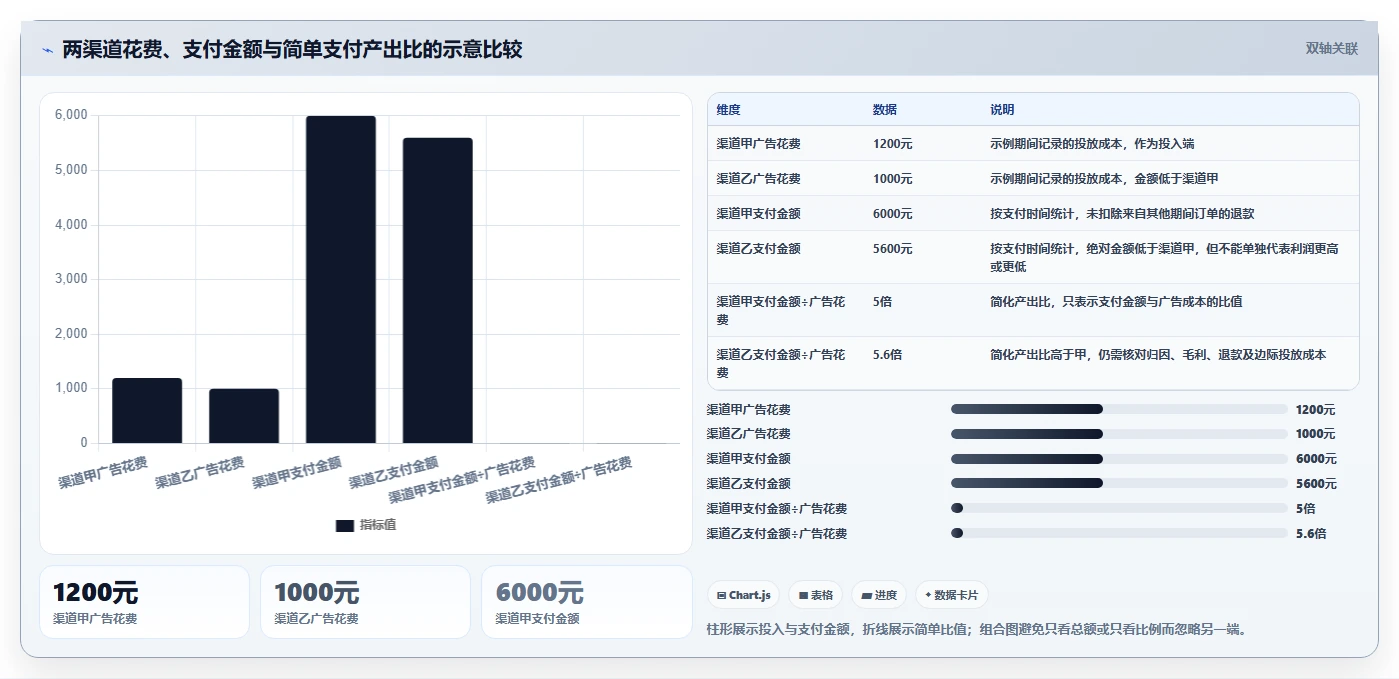Click the 渠道甲支付金额 progress bar

point(1119,459)
